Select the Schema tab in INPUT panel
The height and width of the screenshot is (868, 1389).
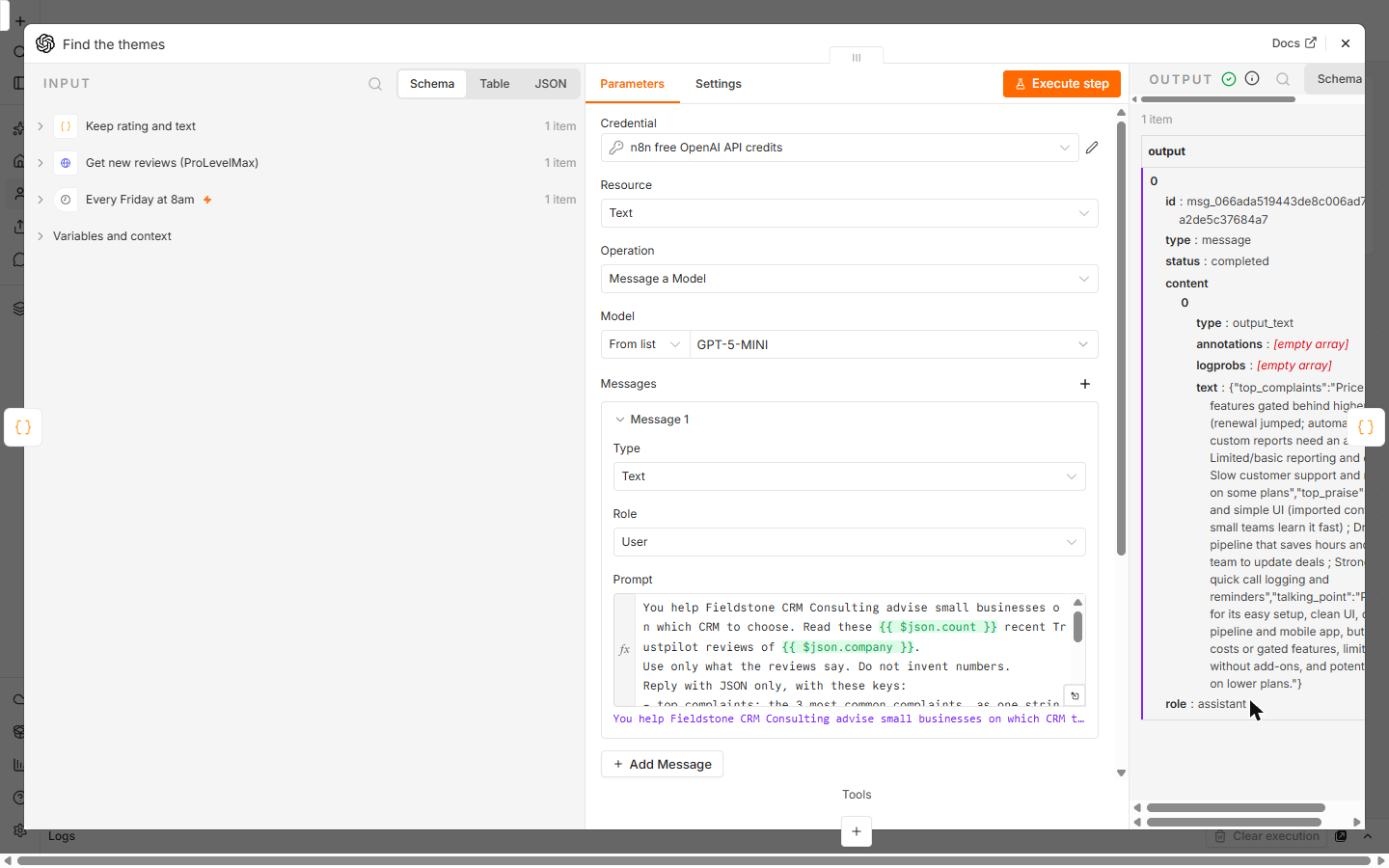tap(432, 84)
